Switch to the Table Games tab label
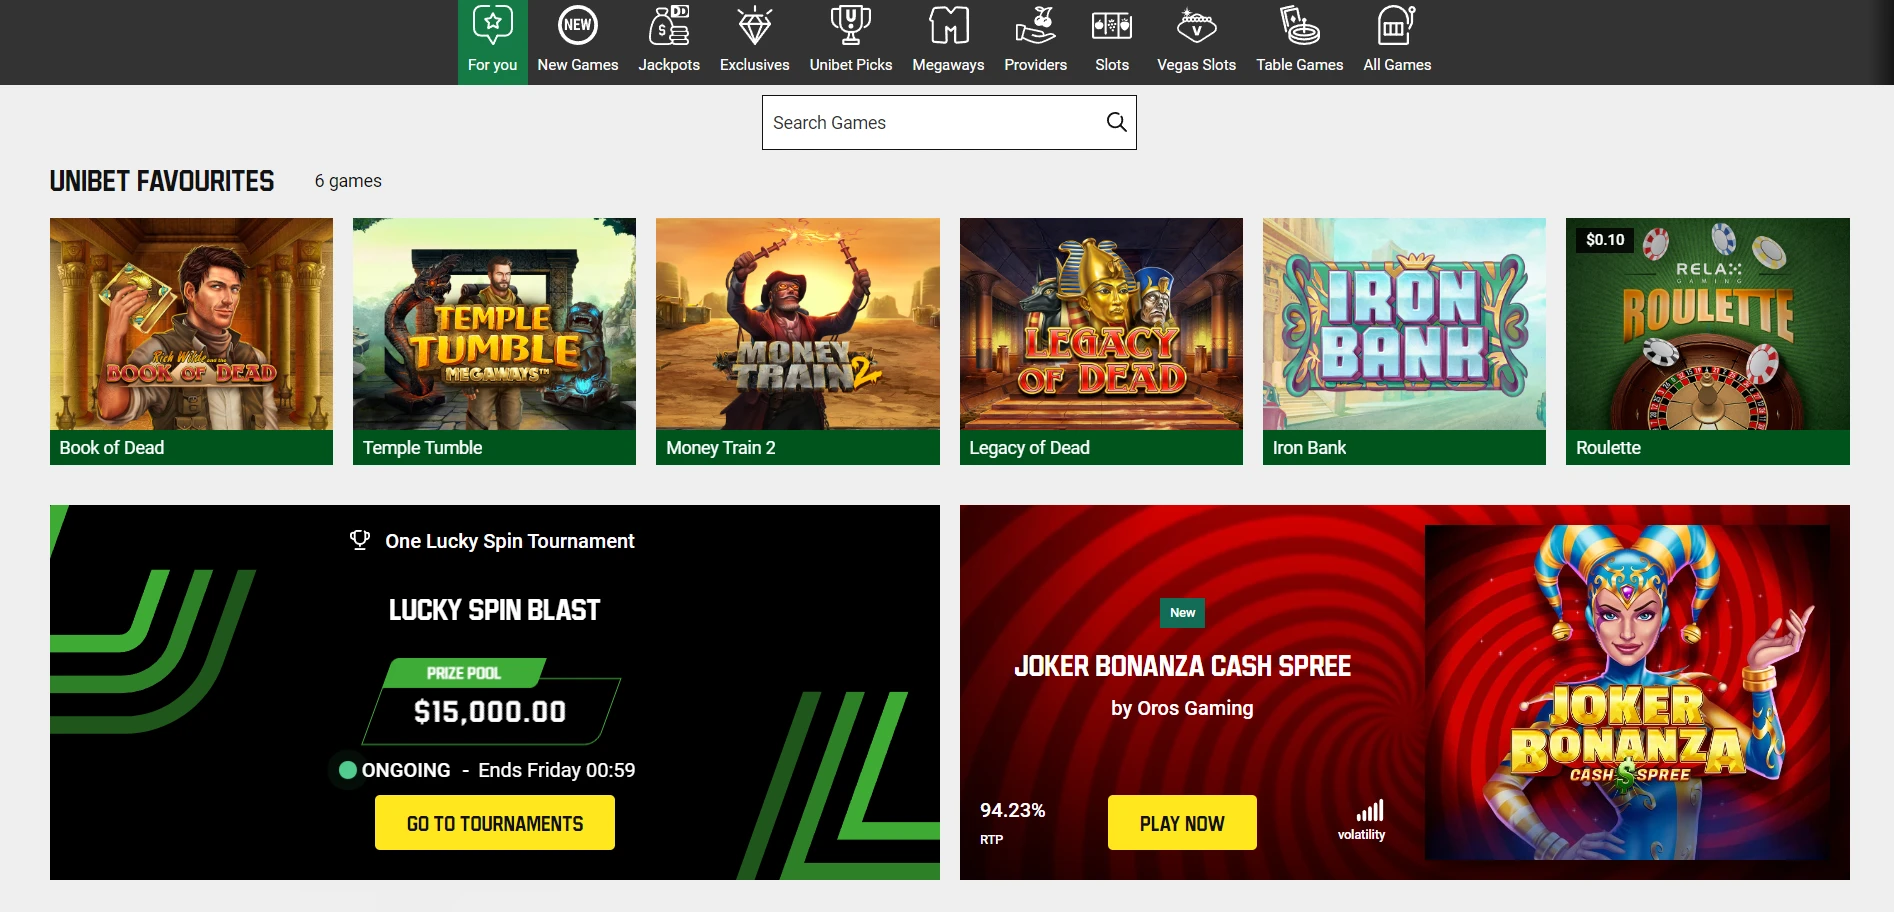 coord(1299,65)
